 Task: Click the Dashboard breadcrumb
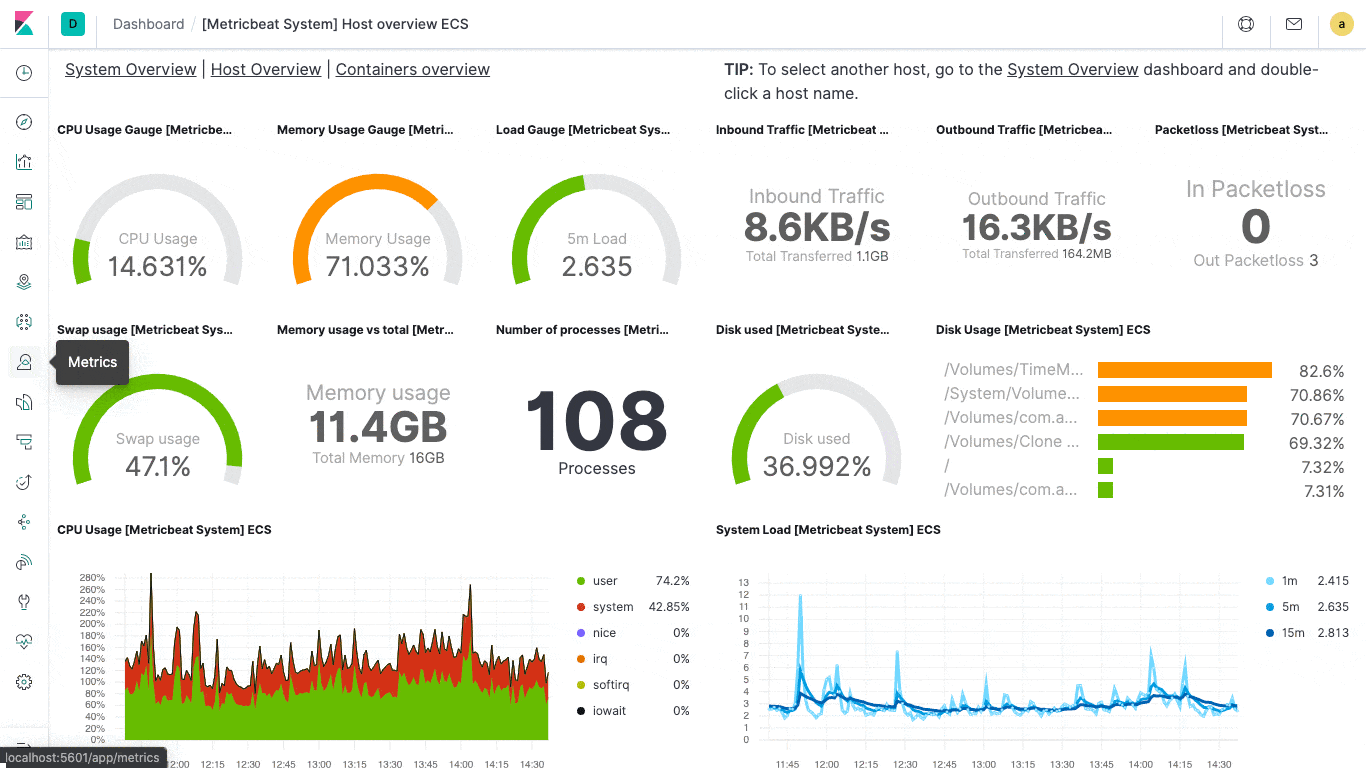coord(149,24)
